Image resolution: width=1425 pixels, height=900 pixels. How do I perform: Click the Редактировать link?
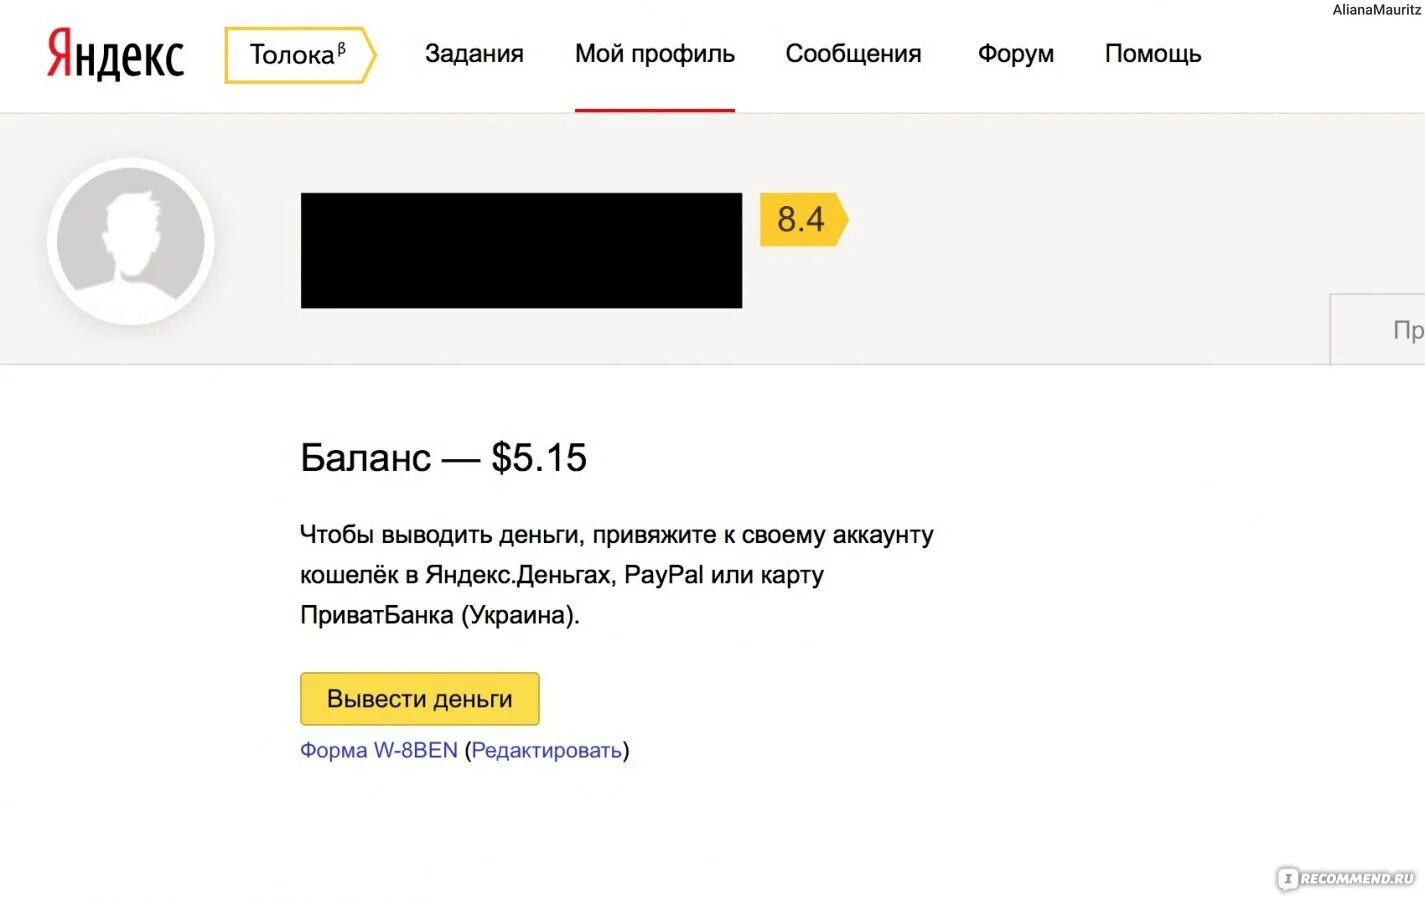[547, 750]
